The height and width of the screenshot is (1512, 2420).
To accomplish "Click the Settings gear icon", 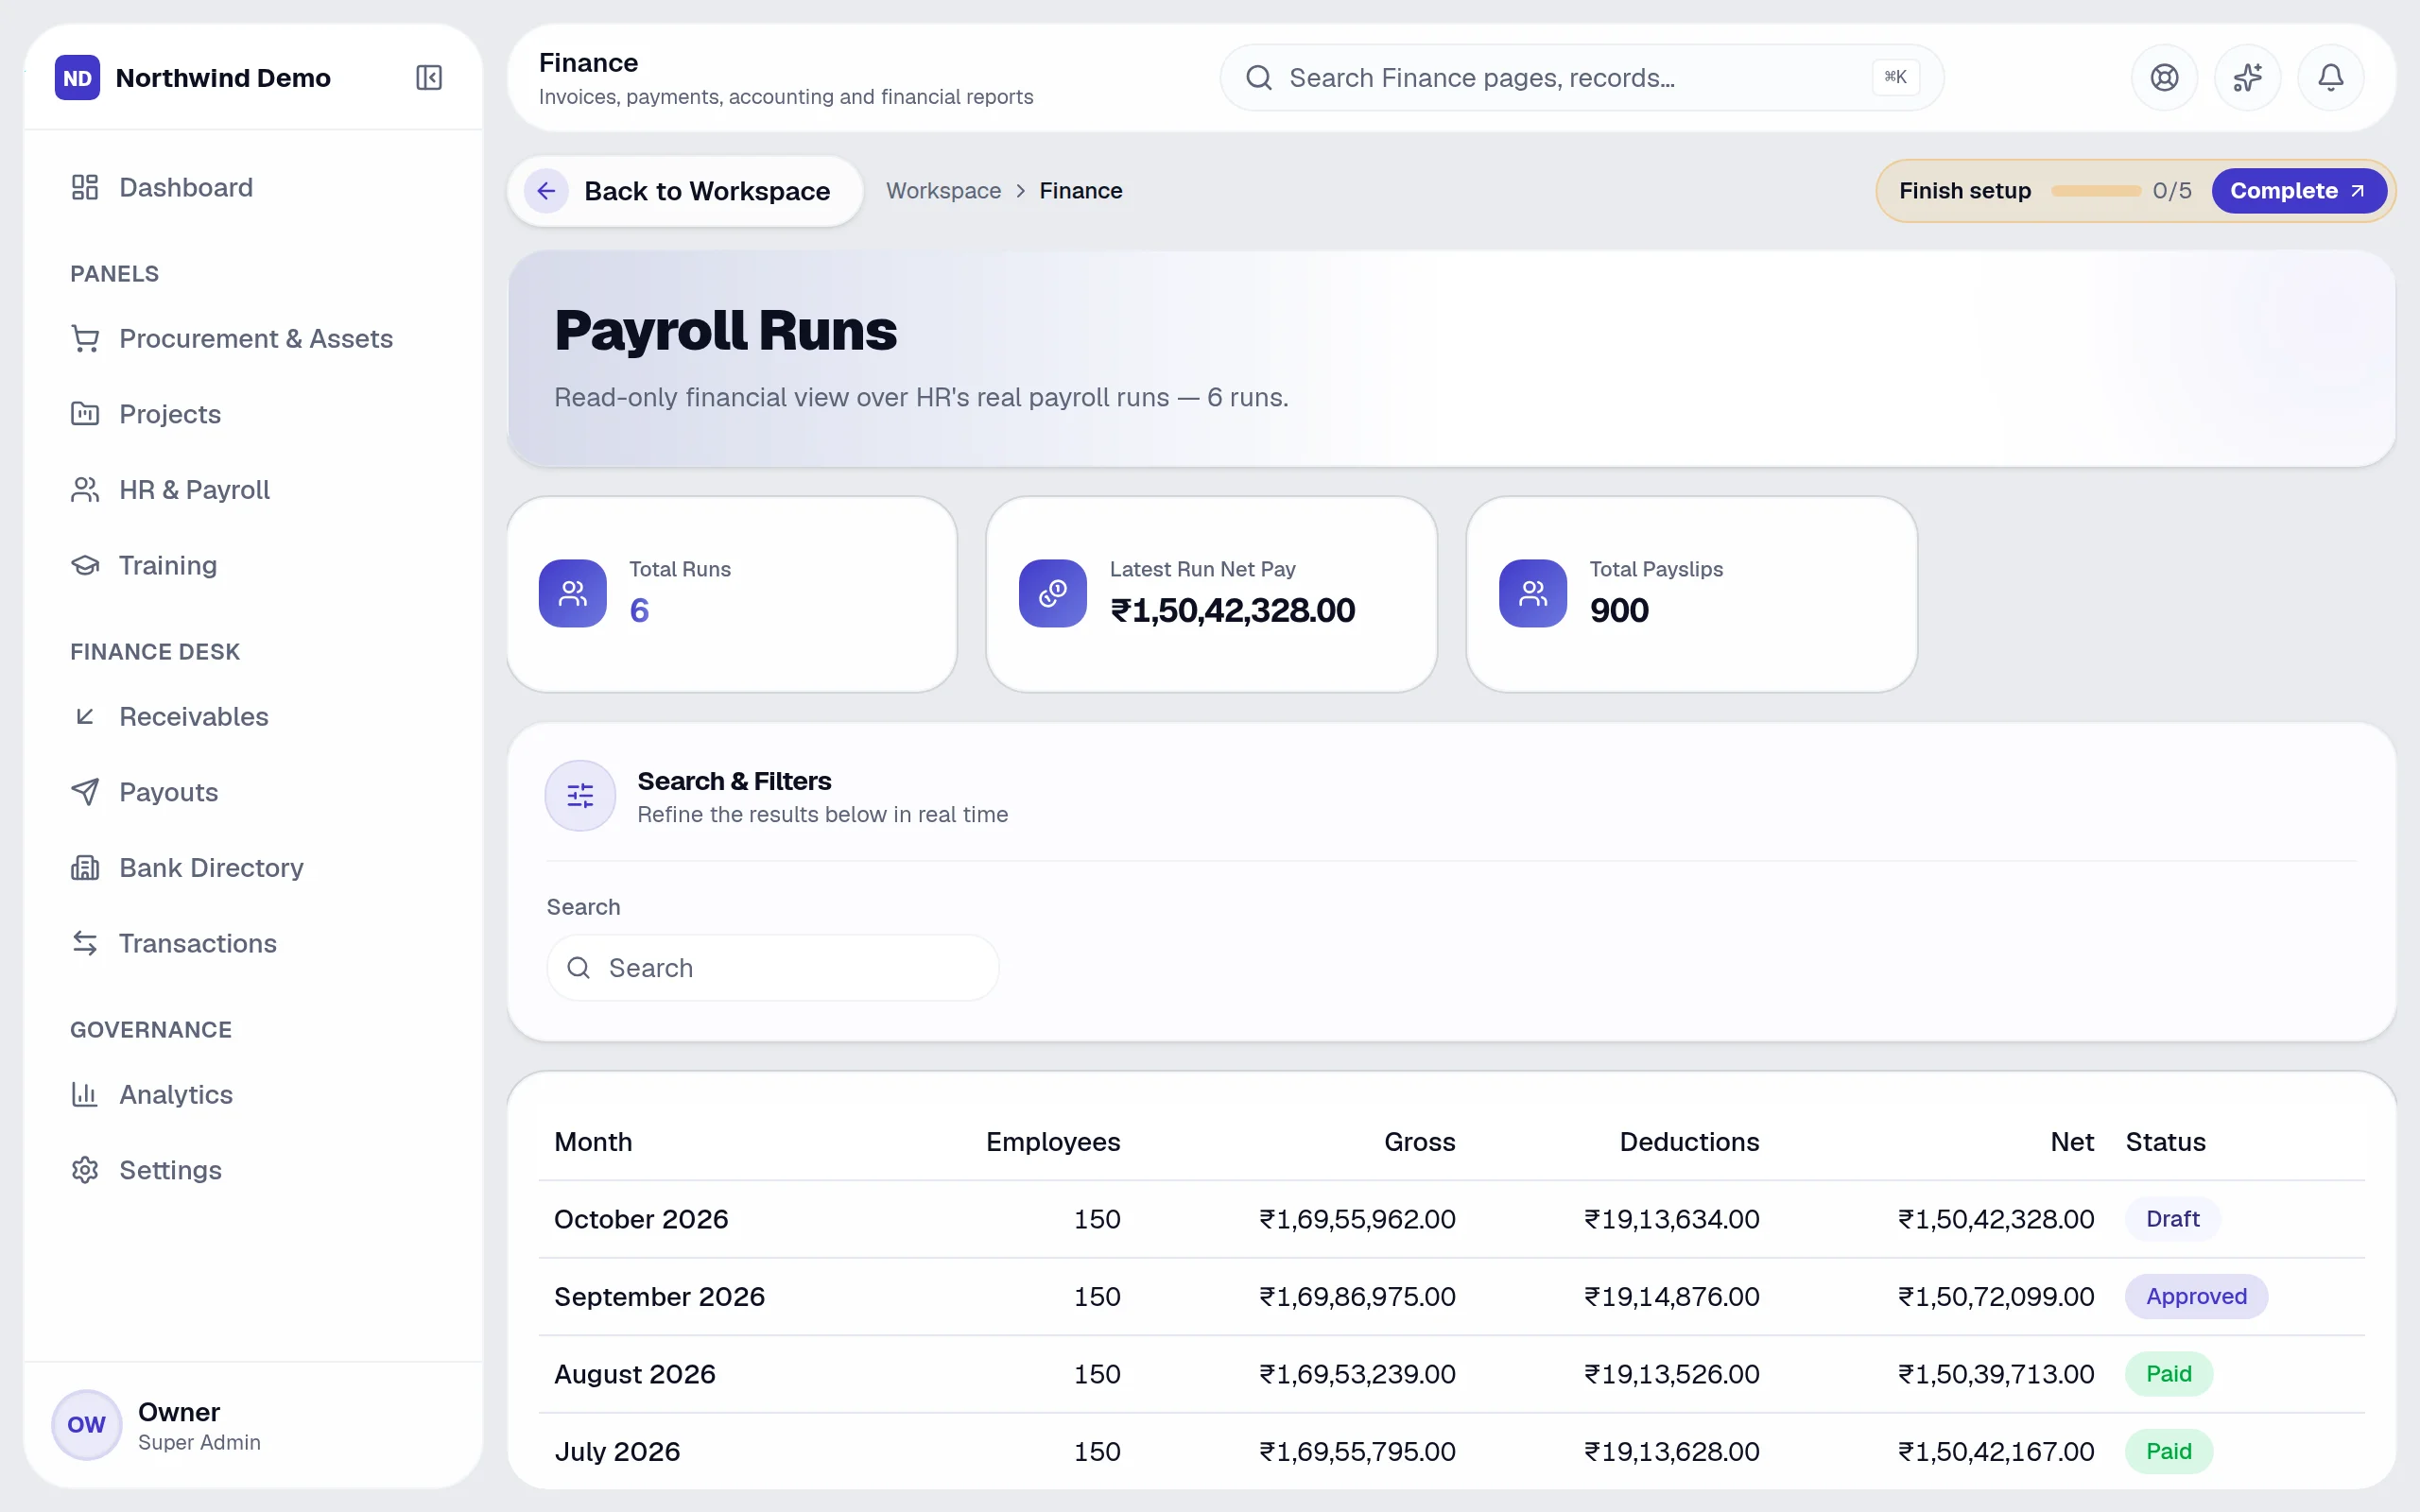I will (x=85, y=1170).
